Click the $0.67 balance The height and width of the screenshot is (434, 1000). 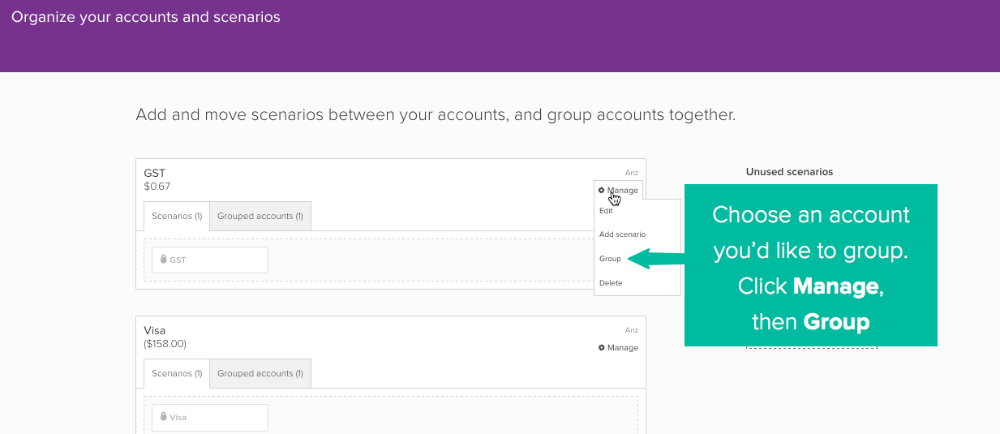(157, 187)
